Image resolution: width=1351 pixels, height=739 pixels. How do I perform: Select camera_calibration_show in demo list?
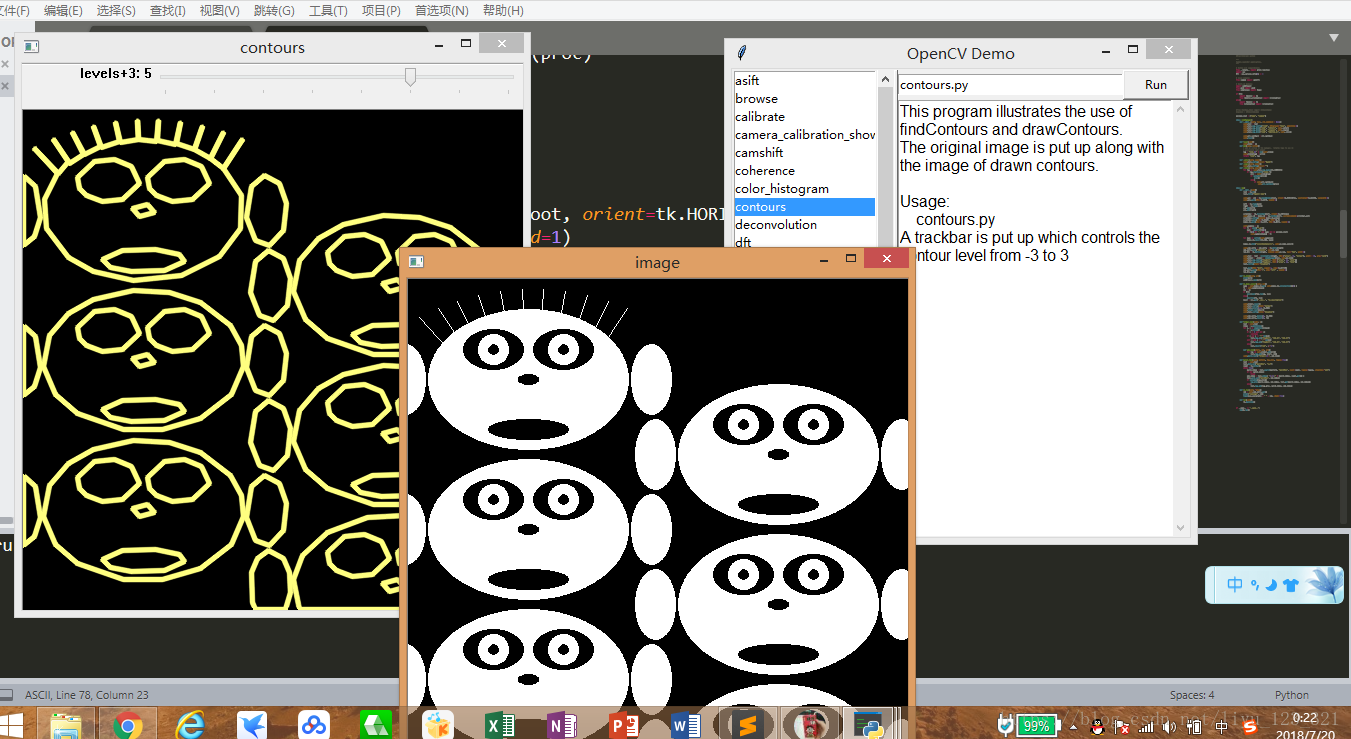(x=805, y=135)
